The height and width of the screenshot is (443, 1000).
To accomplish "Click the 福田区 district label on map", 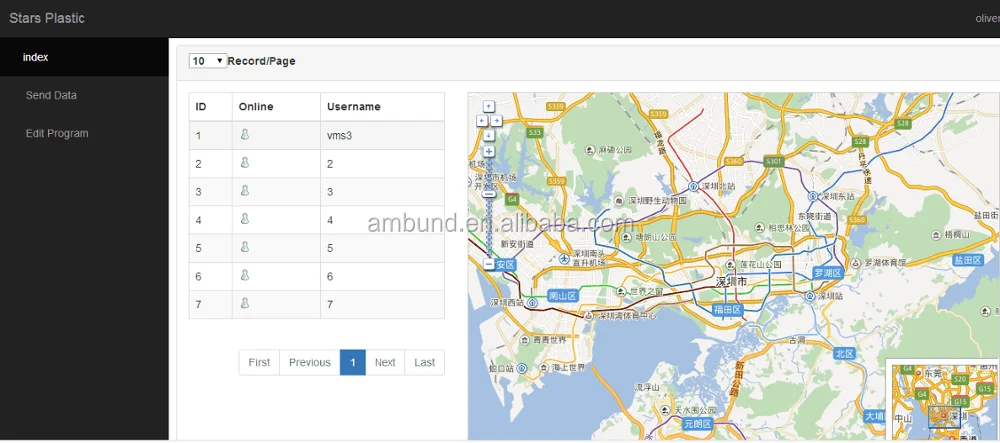I will coord(727,310).
